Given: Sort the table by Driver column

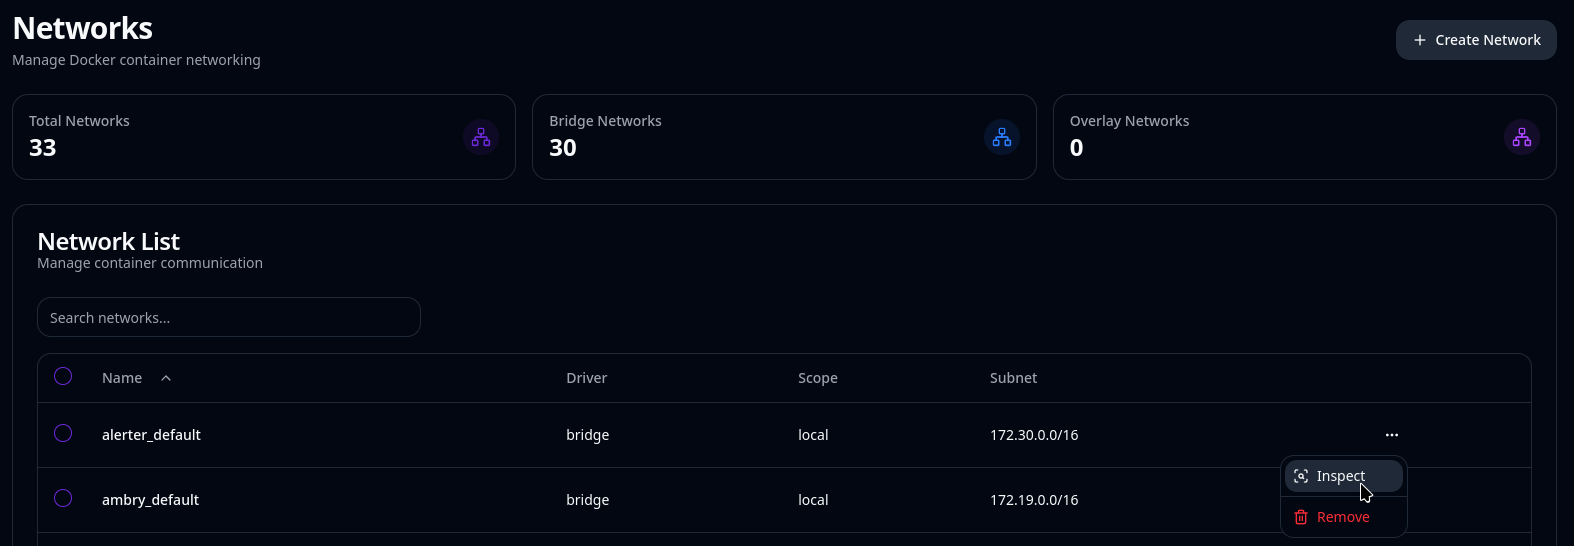Looking at the screenshot, I should point(586,378).
